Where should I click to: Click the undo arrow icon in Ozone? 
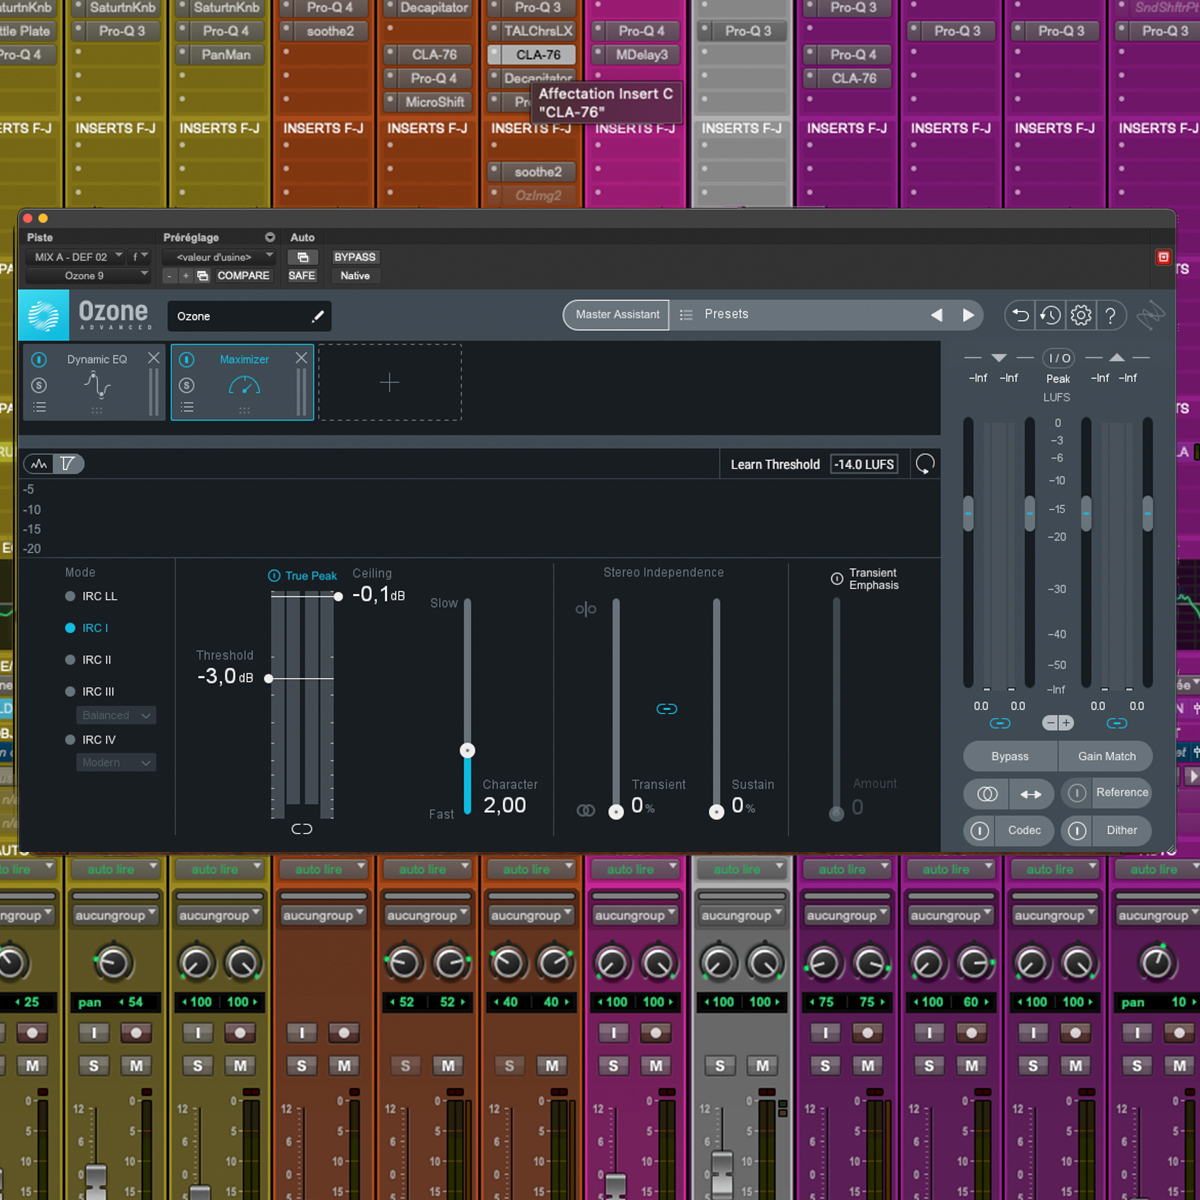[1019, 316]
